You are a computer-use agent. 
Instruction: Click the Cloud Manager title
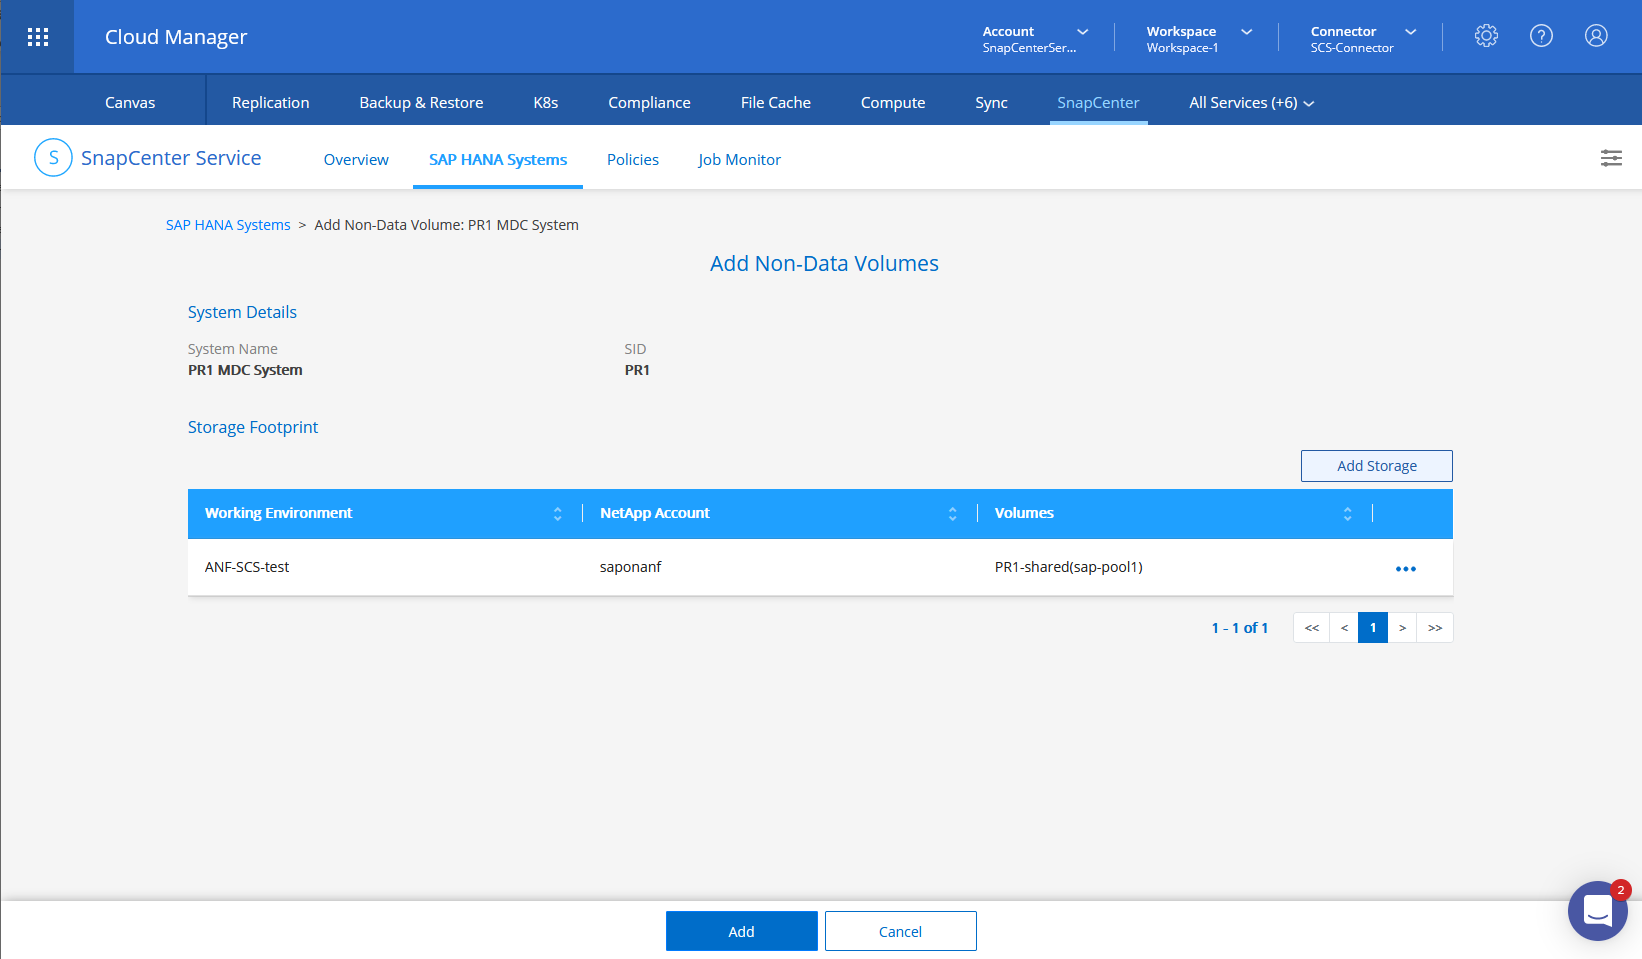[176, 37]
